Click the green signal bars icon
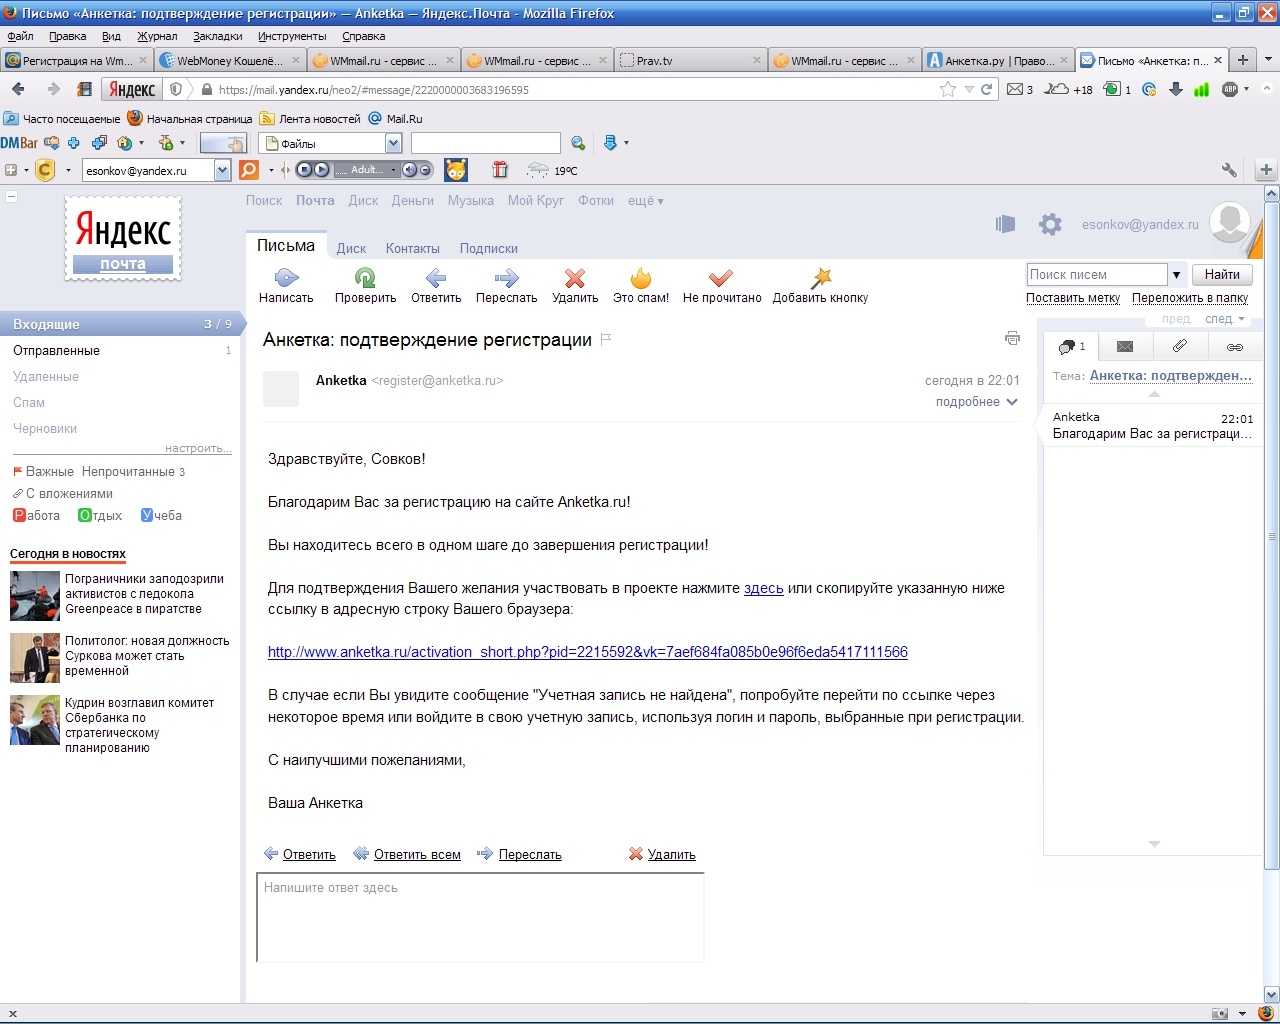1280x1024 pixels. click(x=1202, y=89)
